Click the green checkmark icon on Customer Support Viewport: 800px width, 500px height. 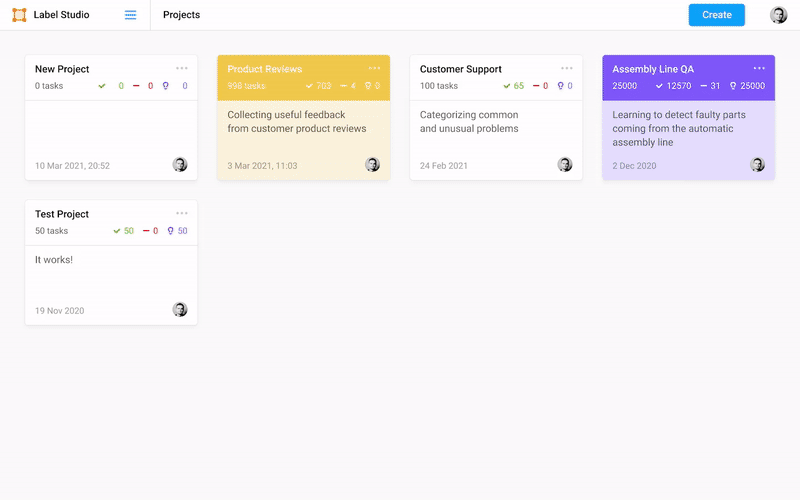pos(507,86)
